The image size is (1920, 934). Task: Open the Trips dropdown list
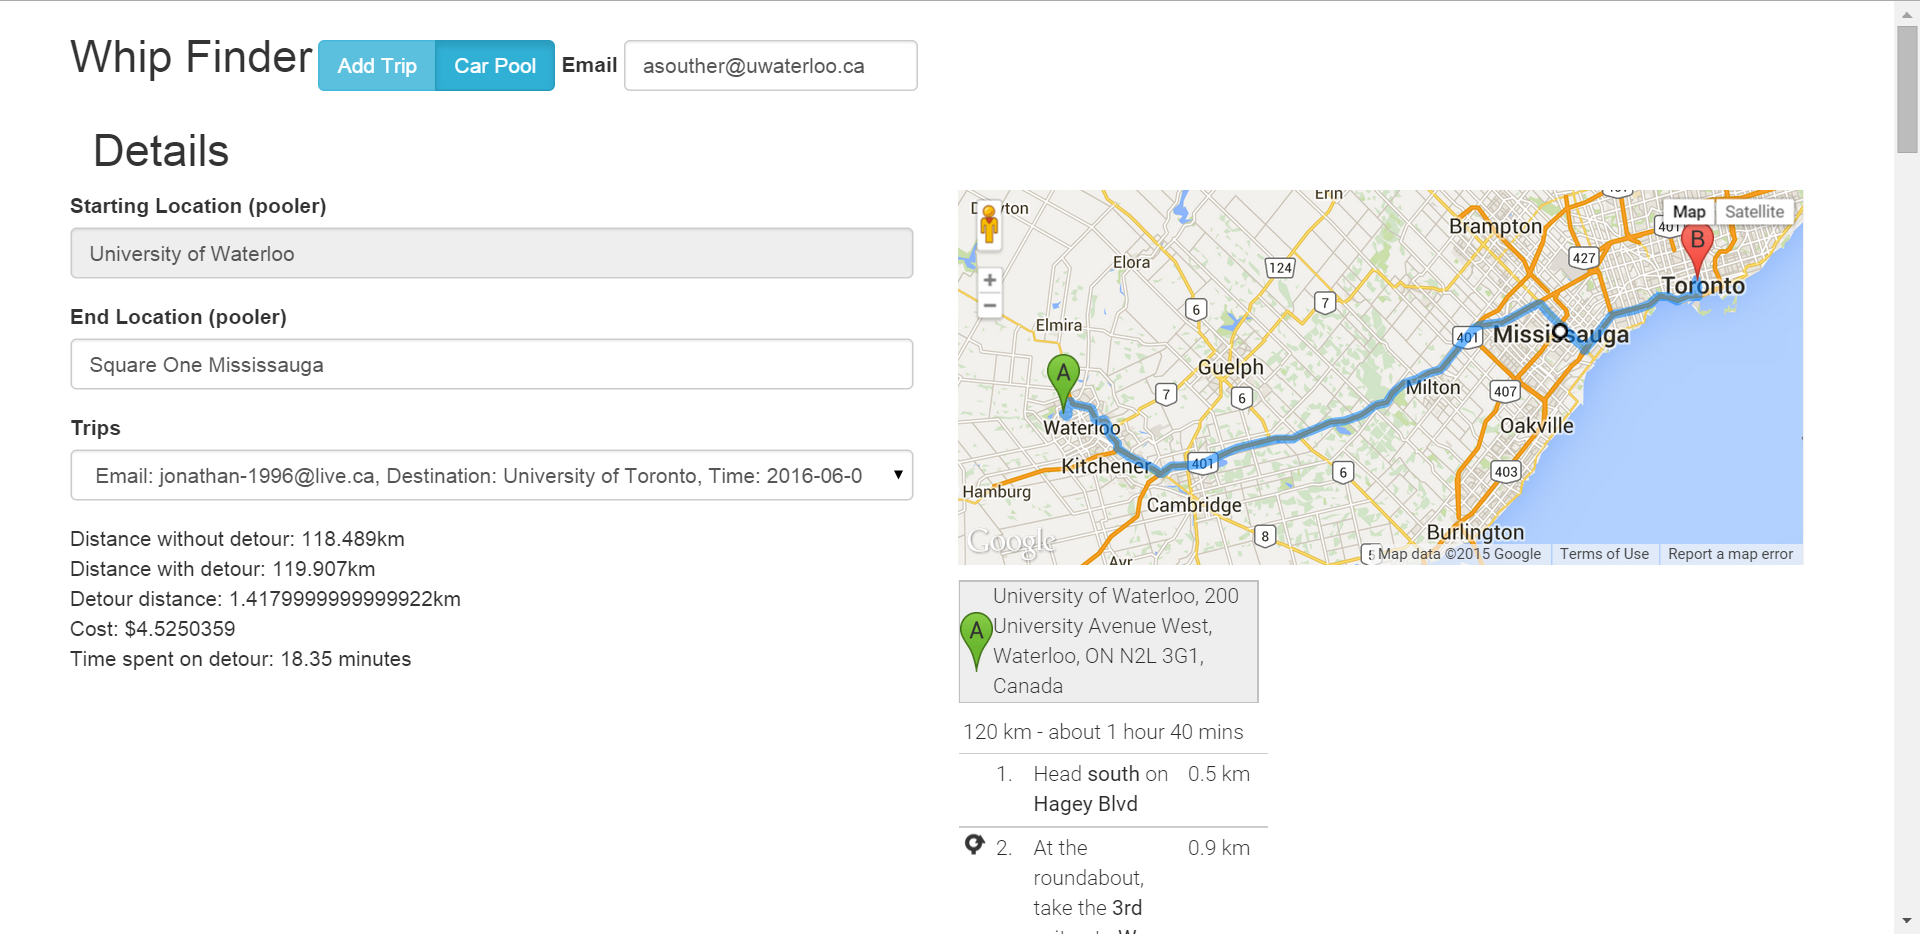pyautogui.click(x=491, y=475)
